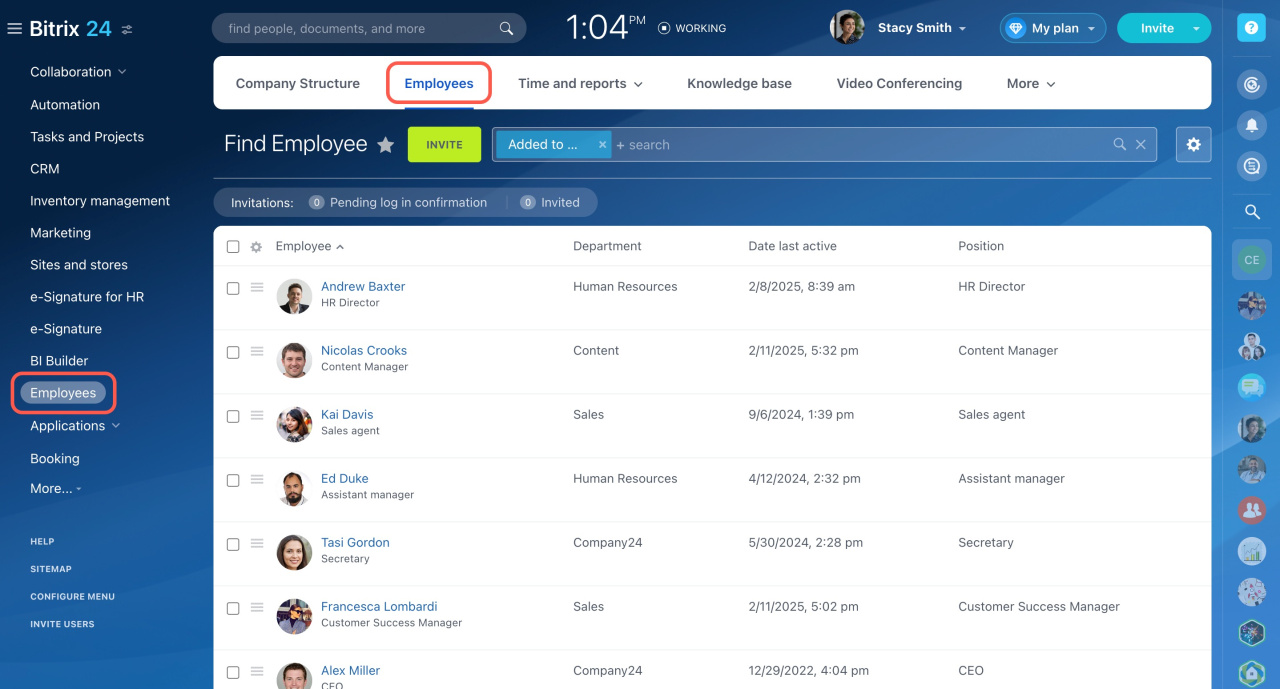Click Pending log in confirmation filter
The height and width of the screenshot is (689, 1280).
point(398,202)
